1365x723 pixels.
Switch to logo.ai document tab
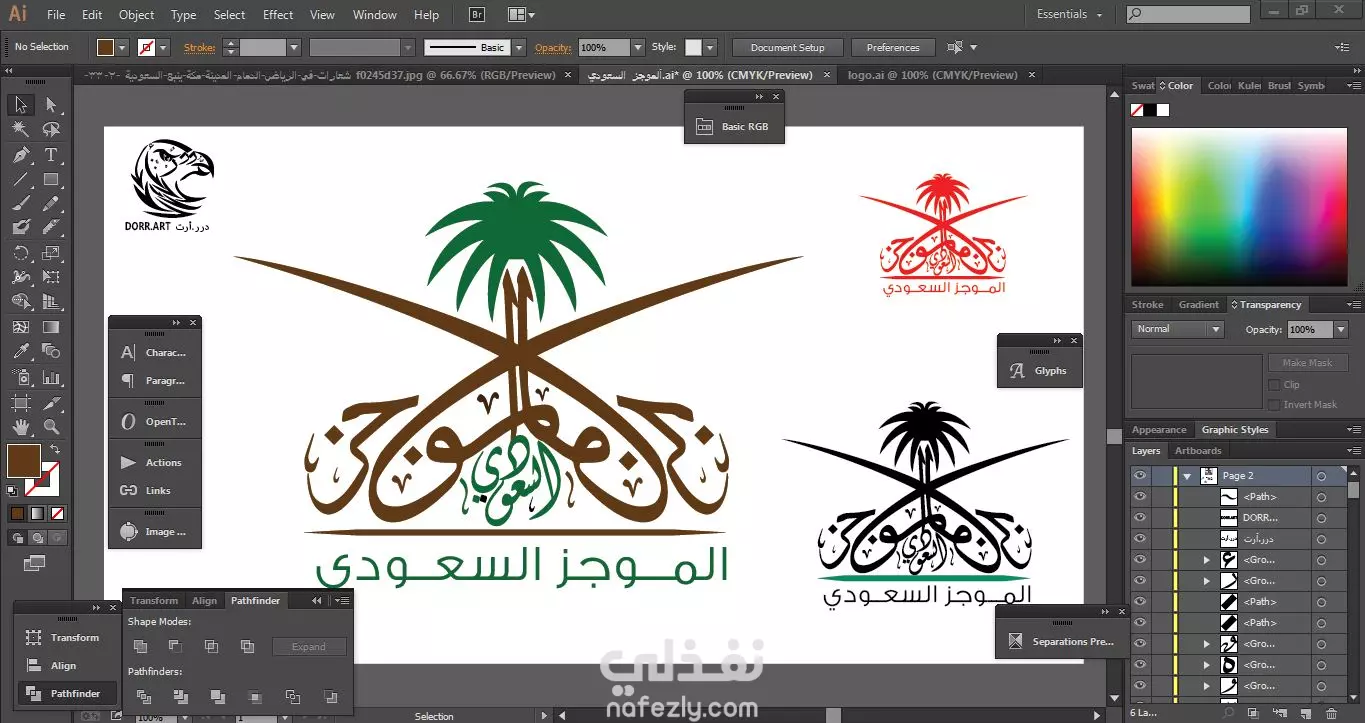932,75
